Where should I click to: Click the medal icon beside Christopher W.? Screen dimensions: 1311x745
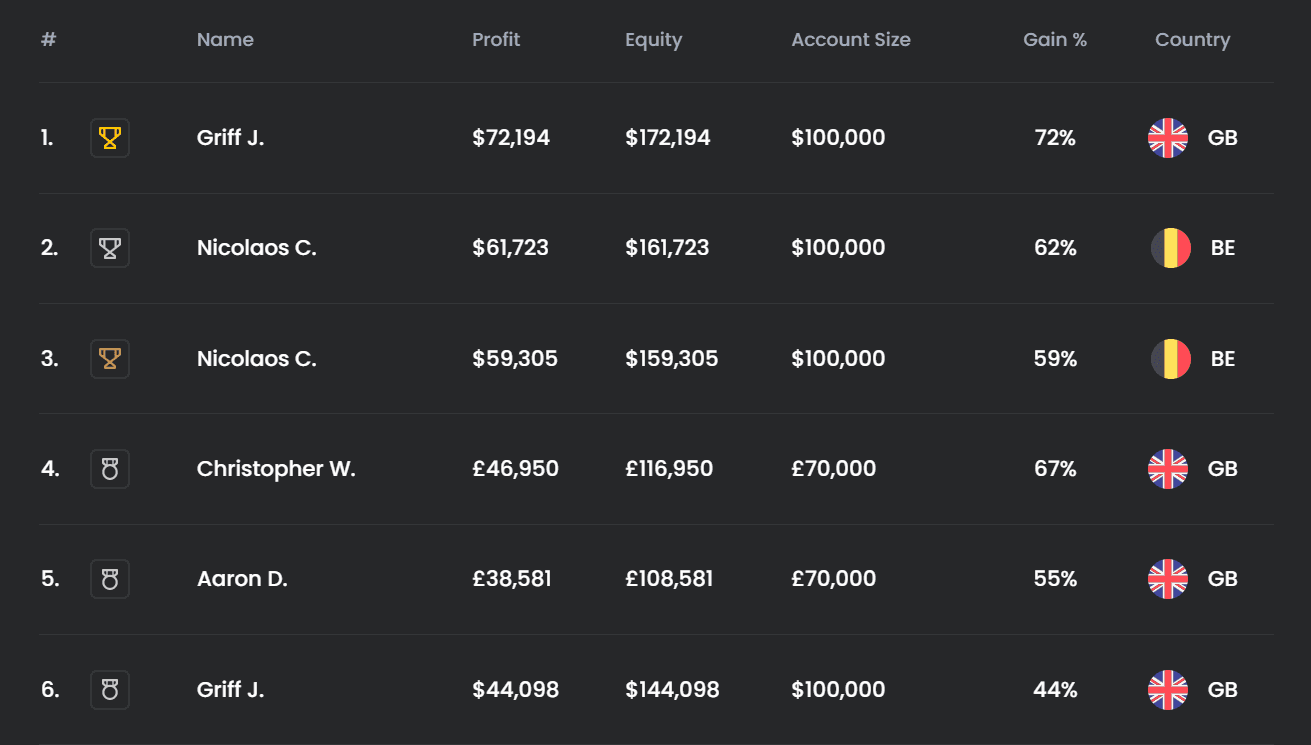[110, 469]
